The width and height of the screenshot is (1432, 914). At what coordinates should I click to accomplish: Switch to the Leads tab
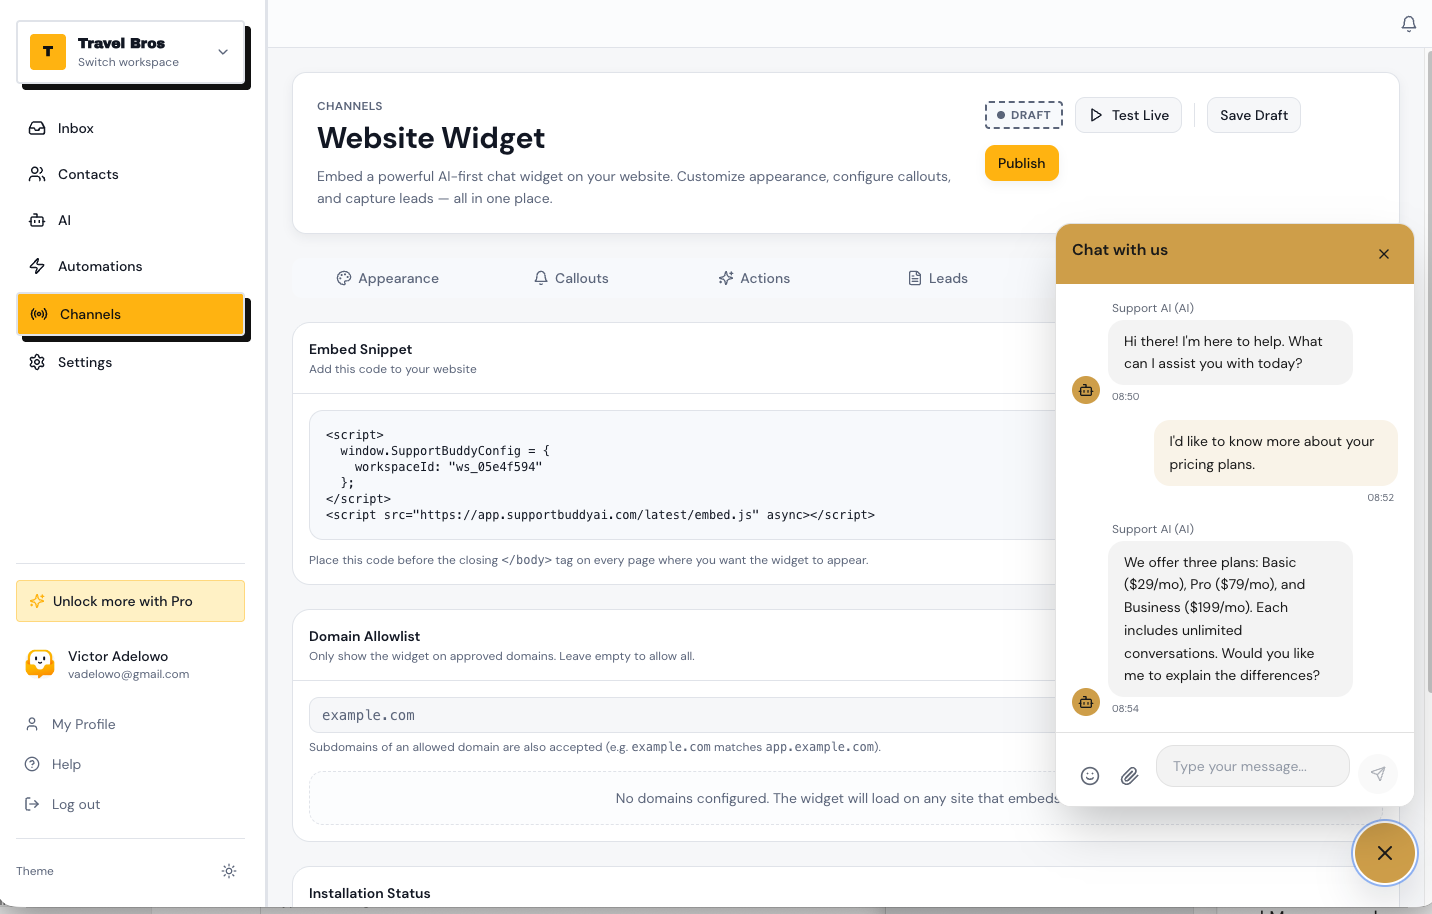938,278
